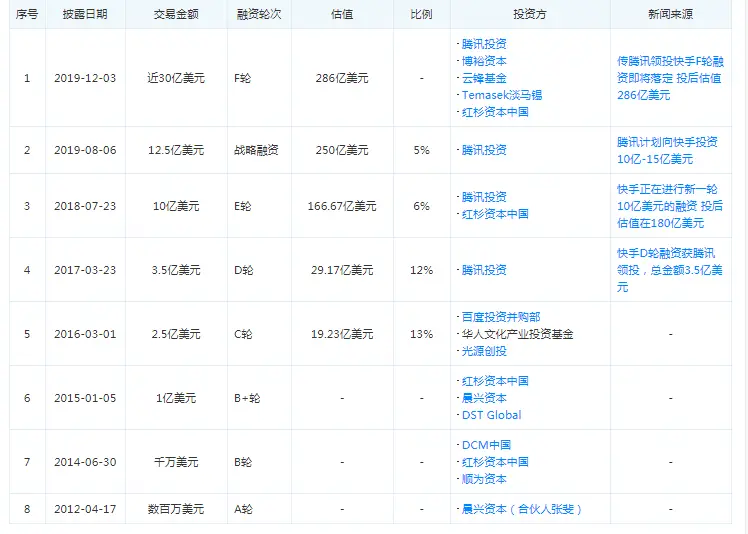Open 光源创投 investor link
748x534 pixels.
click(484, 351)
